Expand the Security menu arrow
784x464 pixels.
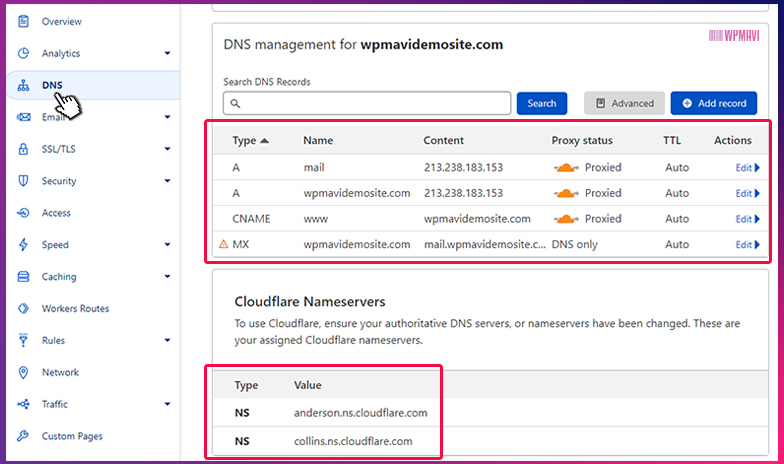click(x=168, y=180)
